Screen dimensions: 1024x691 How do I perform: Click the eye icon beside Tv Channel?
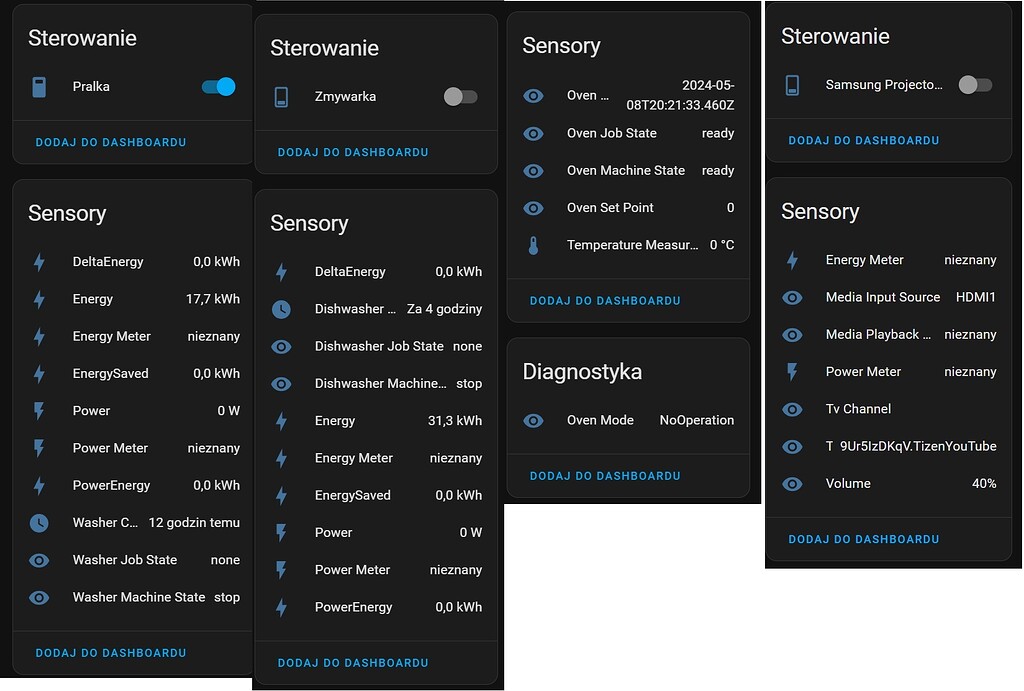[x=791, y=409]
